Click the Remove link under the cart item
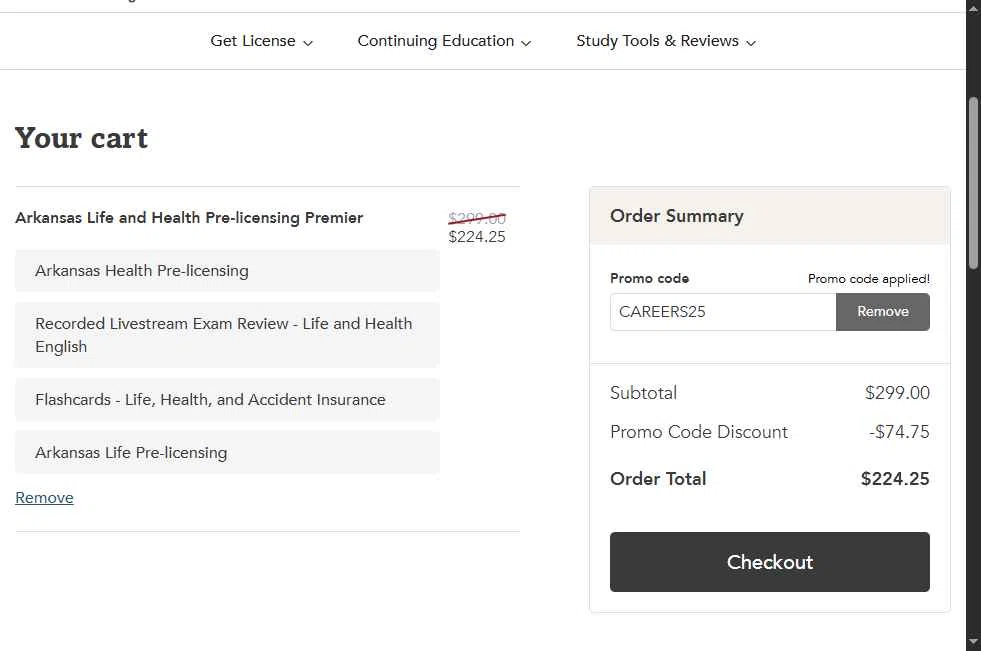Image resolution: width=981 pixels, height=651 pixels. pos(44,498)
